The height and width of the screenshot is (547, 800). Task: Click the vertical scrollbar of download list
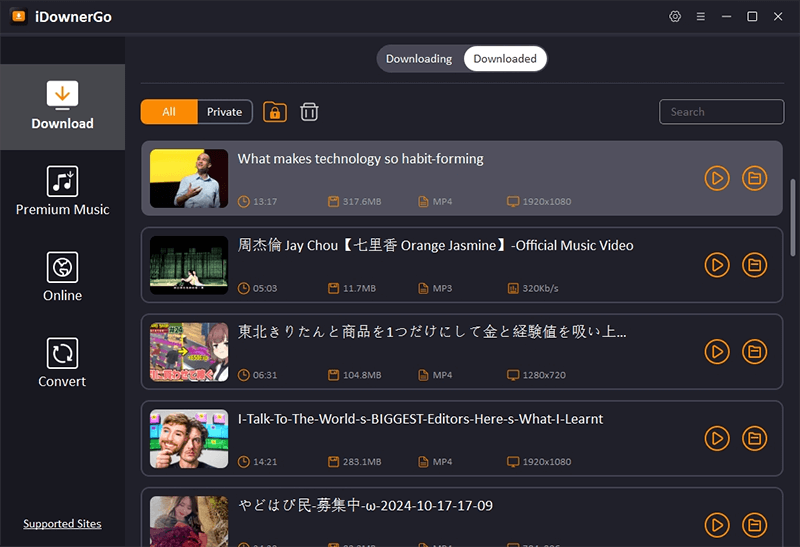[x=793, y=215]
